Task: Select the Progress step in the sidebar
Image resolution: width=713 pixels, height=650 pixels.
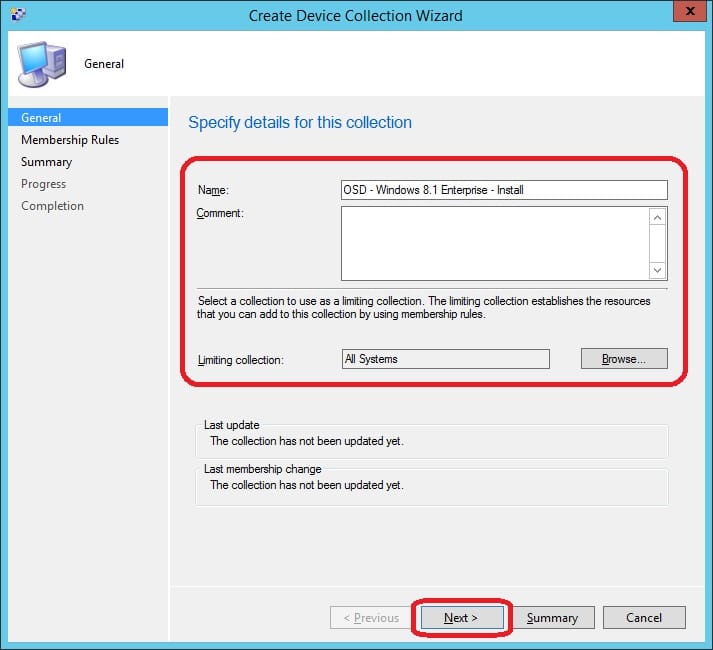Action: (44, 184)
